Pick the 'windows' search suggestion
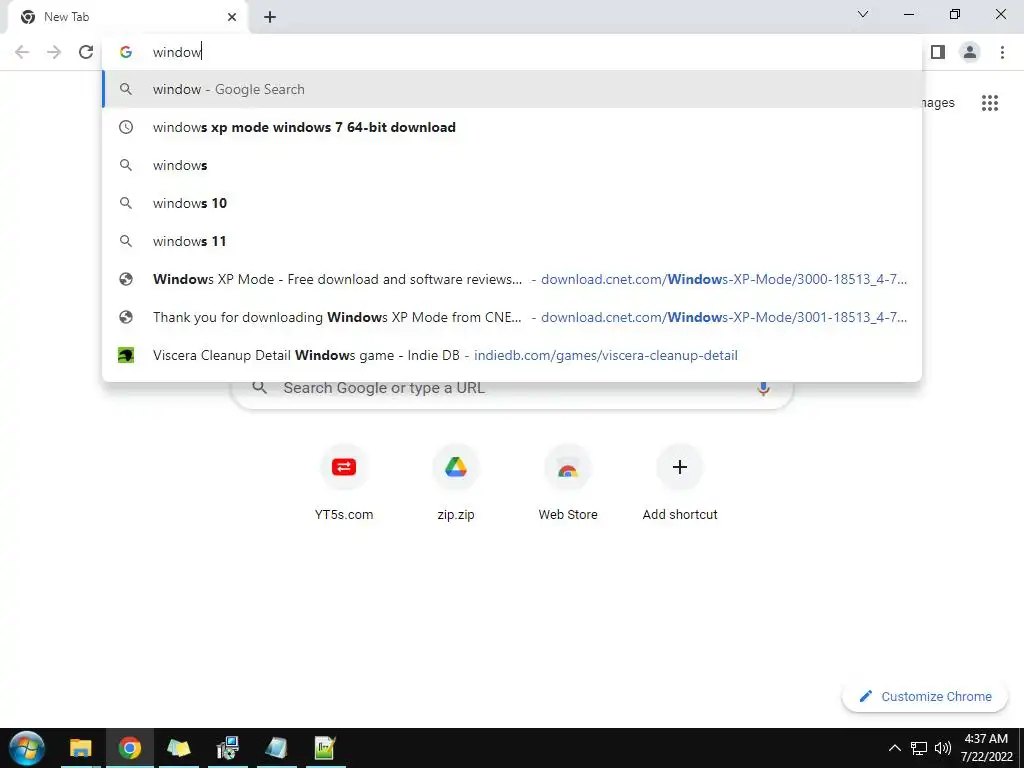Viewport: 1024px width, 768px height. (512, 165)
